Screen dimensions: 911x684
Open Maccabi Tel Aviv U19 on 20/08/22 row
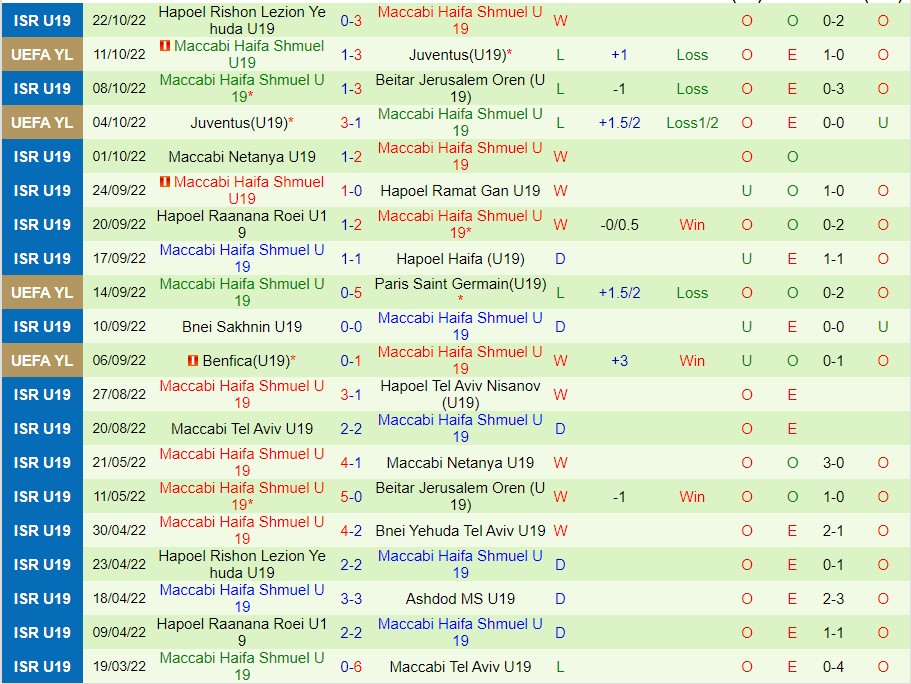(242, 429)
